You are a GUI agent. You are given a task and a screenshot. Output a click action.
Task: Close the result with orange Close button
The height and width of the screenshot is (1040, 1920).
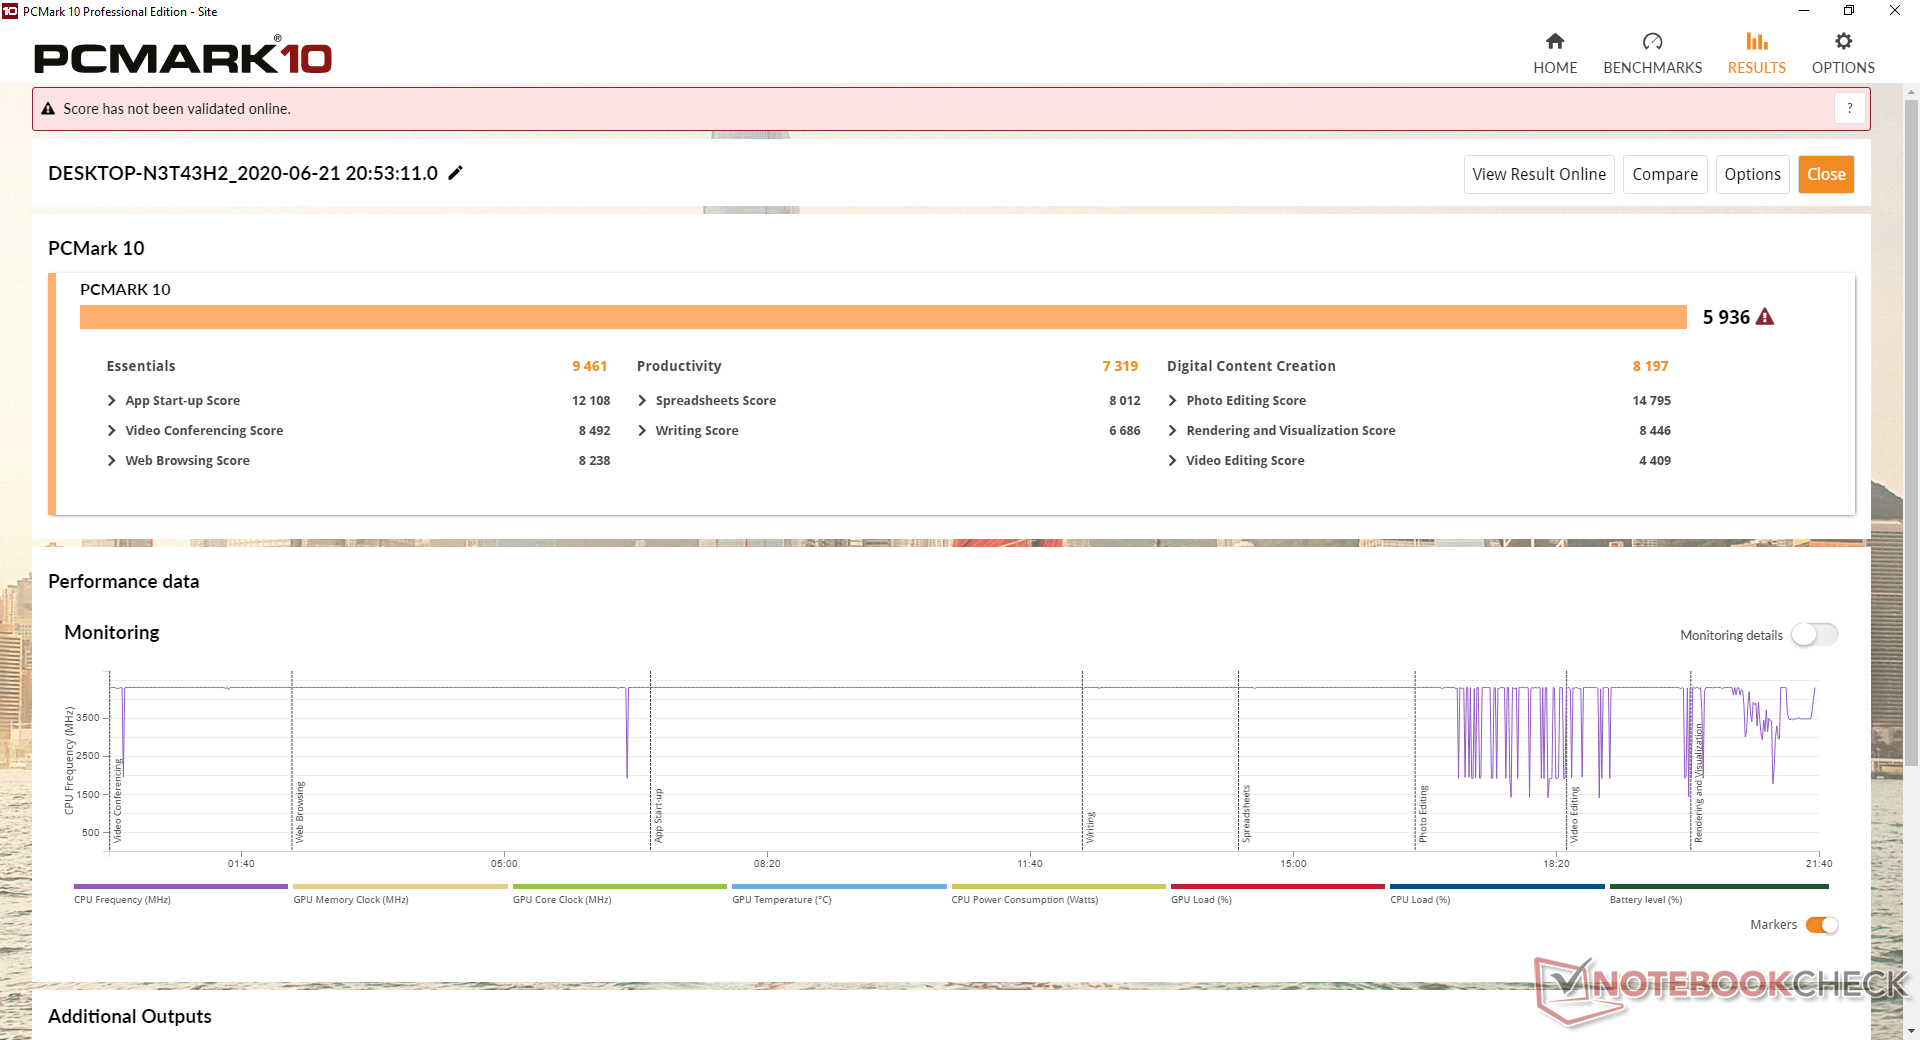1826,174
